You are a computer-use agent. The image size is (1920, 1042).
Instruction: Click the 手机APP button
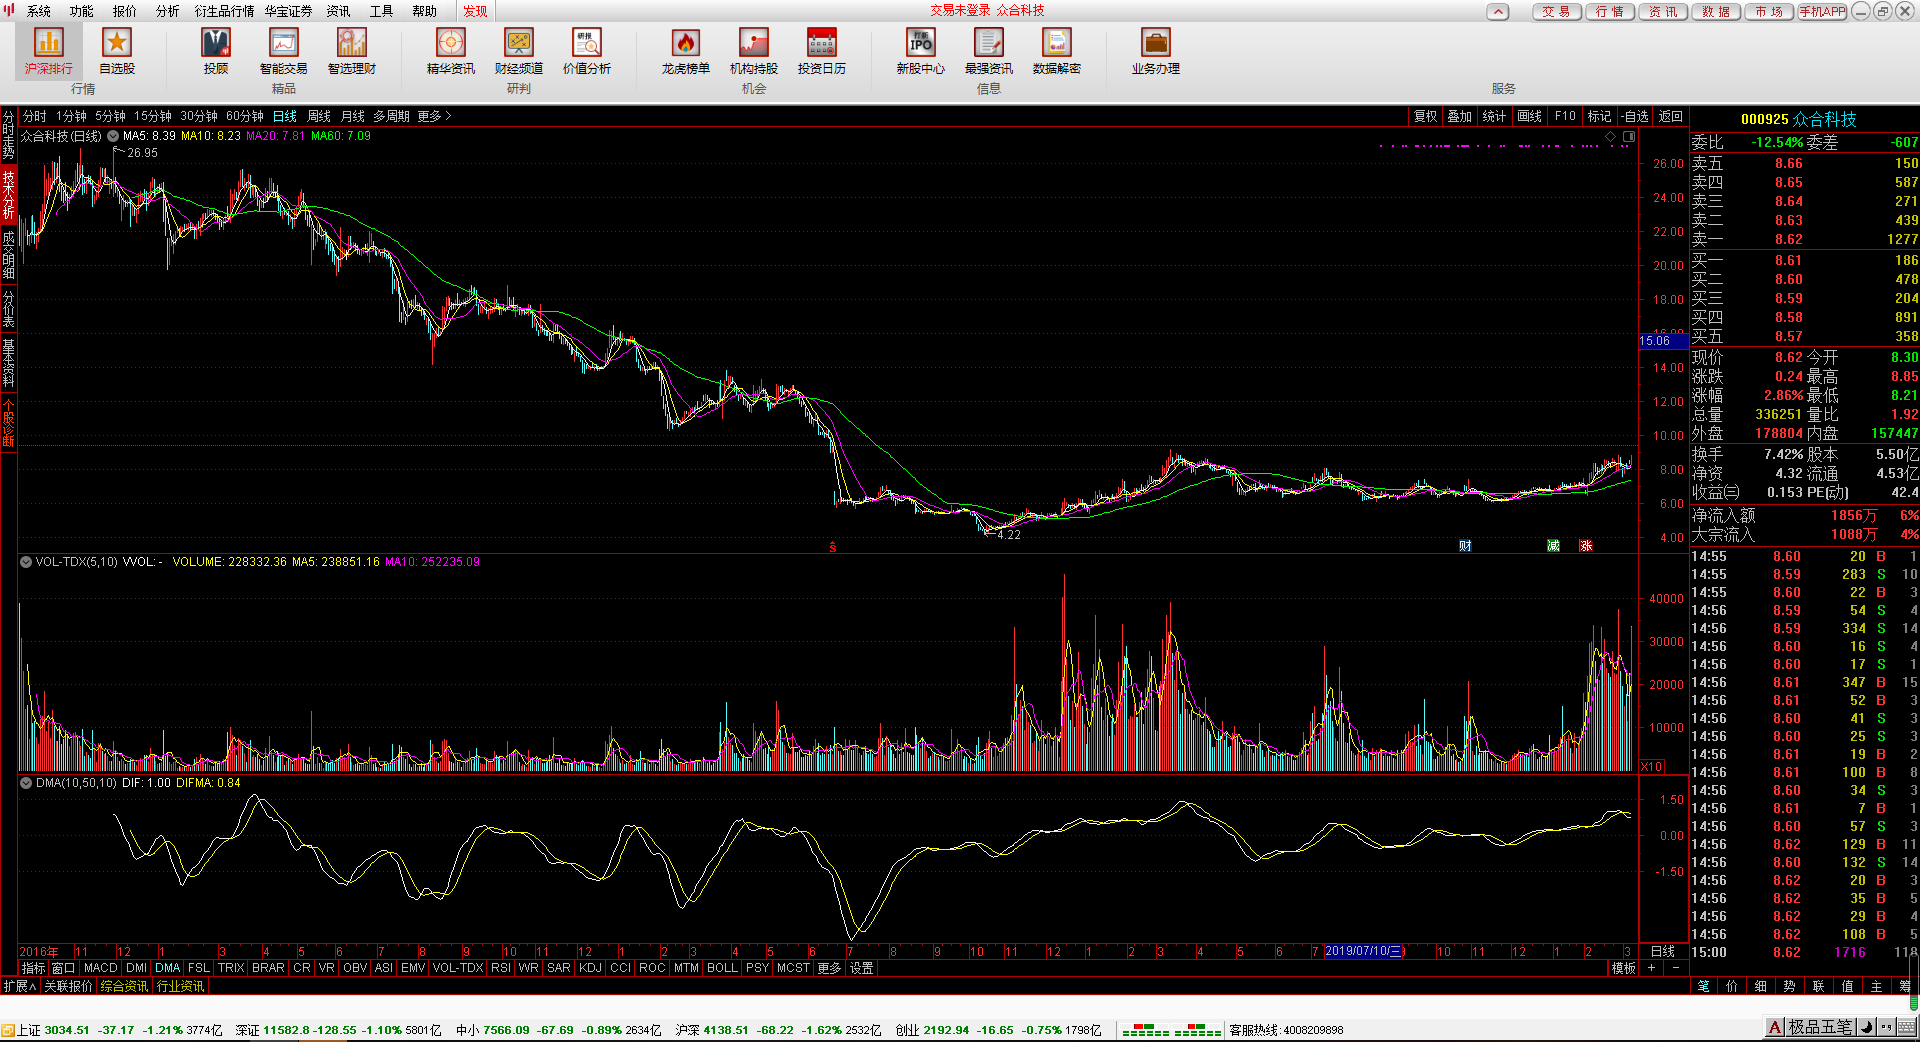point(1822,12)
